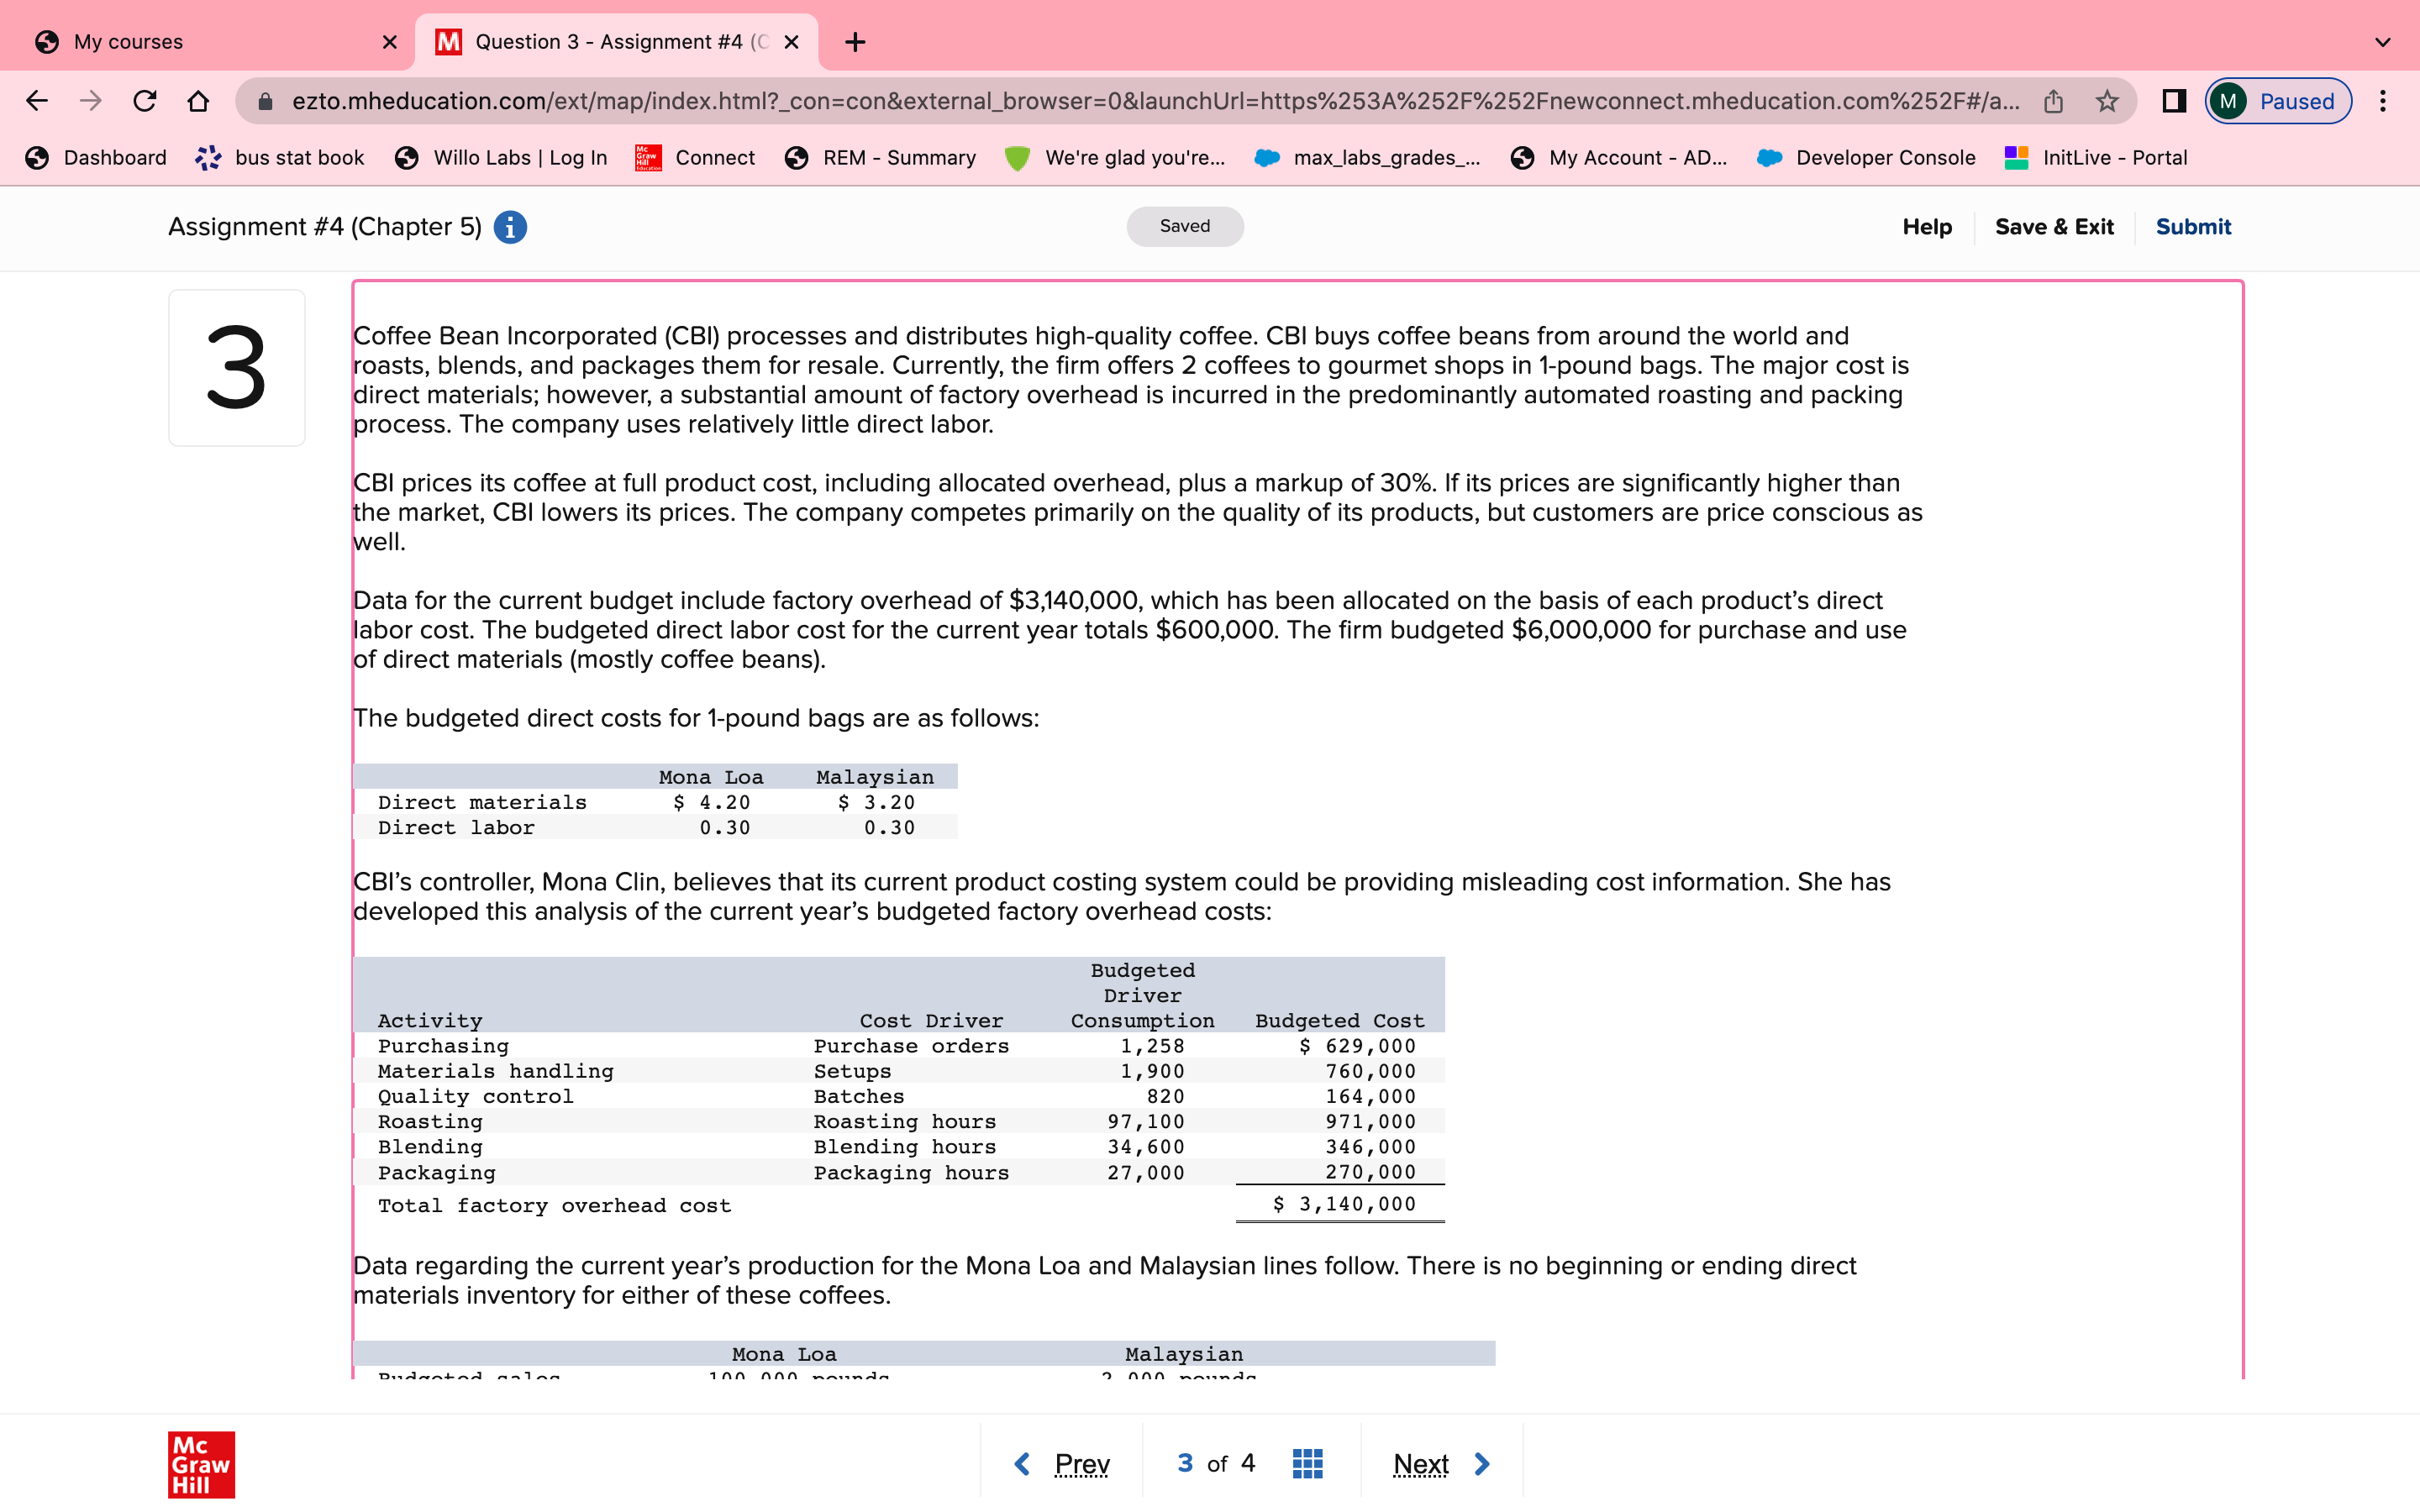Screen dimensions: 2420x1512
Task: Open Chrome's three-dot menu
Action: 2384,100
